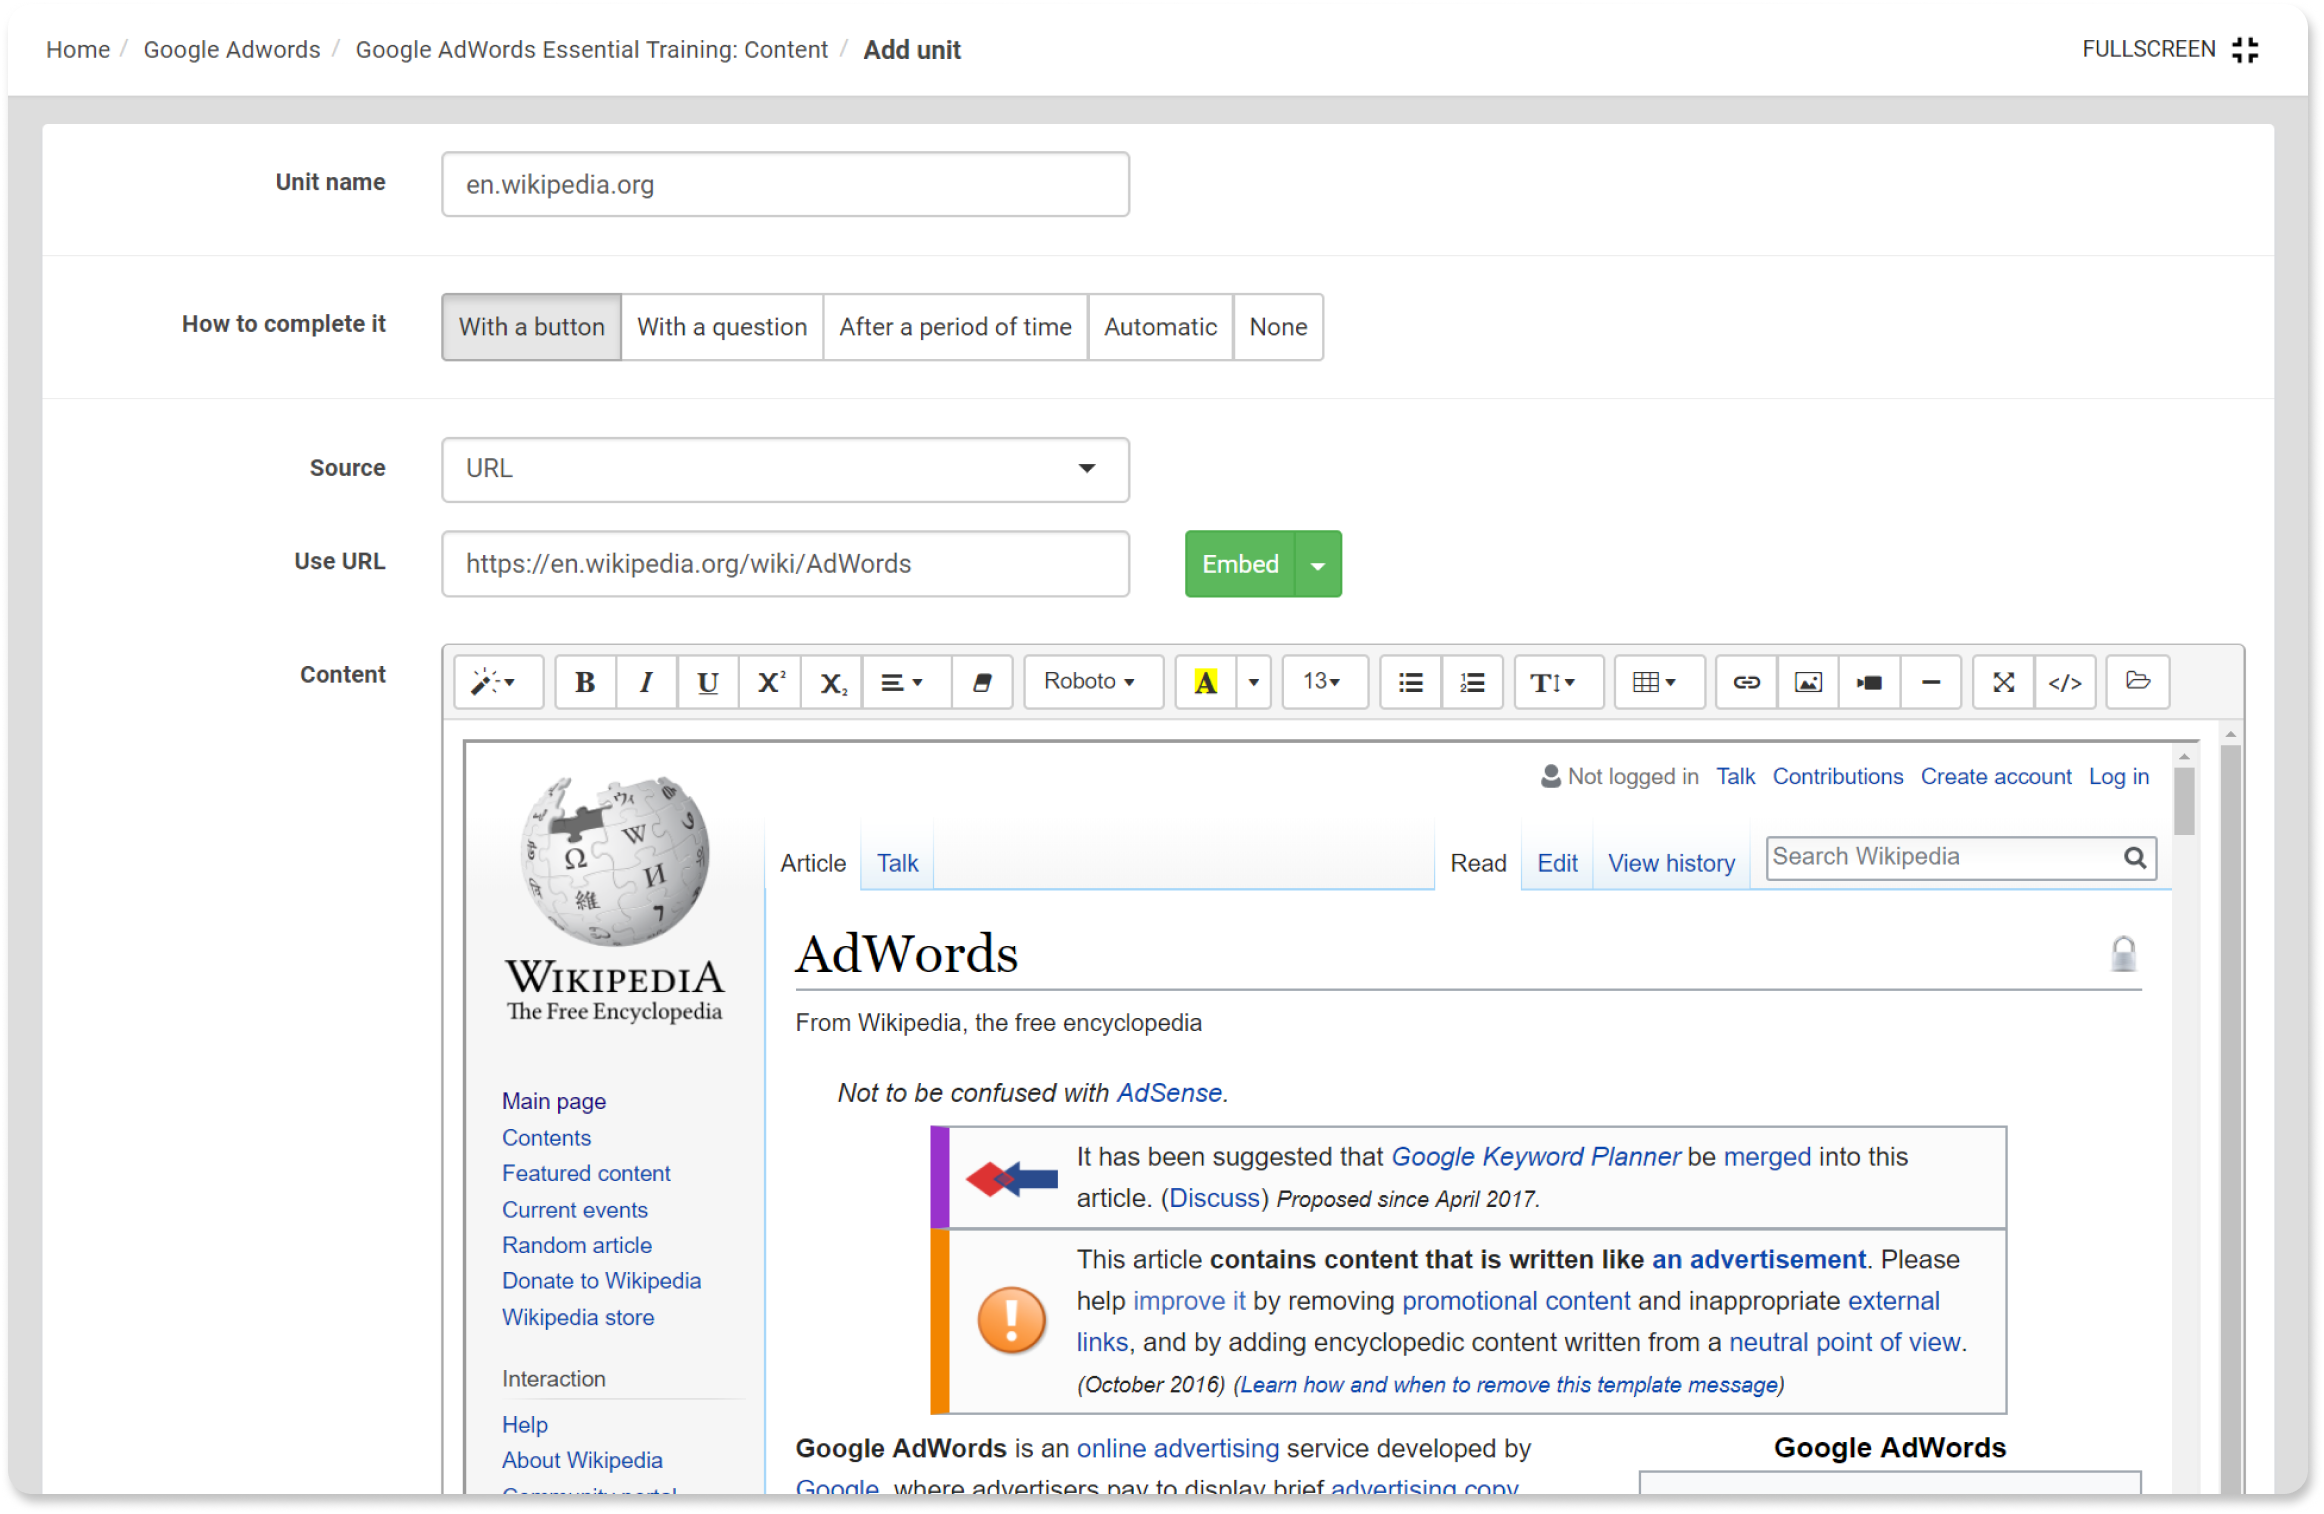This screenshot has height=1514, width=2324.
Task: Select the Source URL dropdown
Action: pos(786,469)
